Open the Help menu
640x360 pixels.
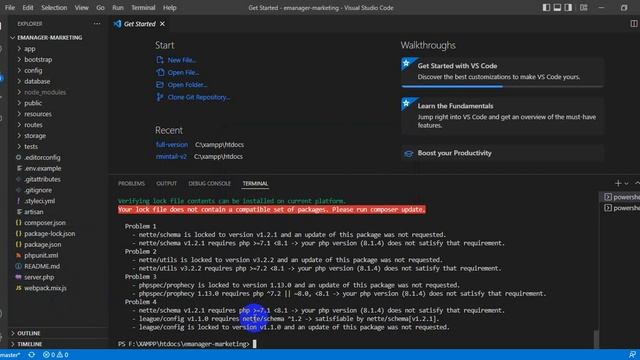click(x=169, y=8)
